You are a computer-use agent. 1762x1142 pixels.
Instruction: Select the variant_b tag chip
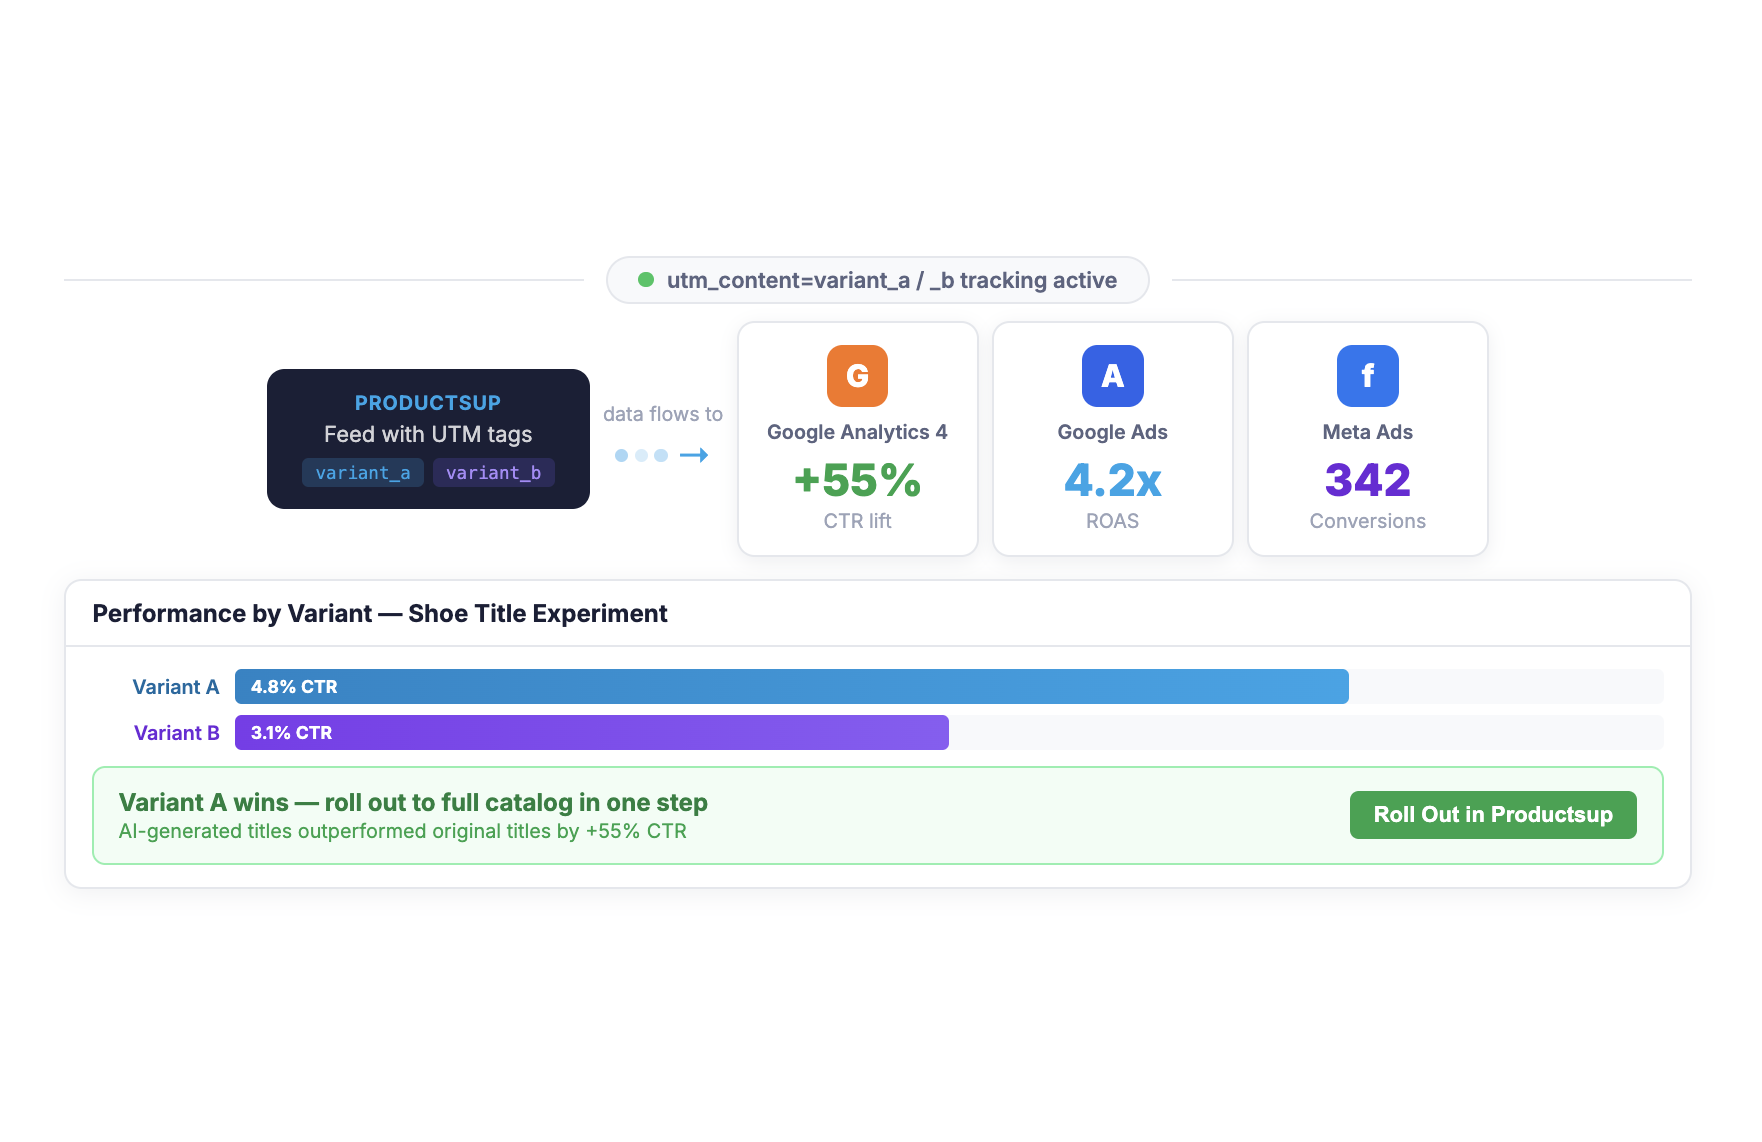(x=494, y=473)
